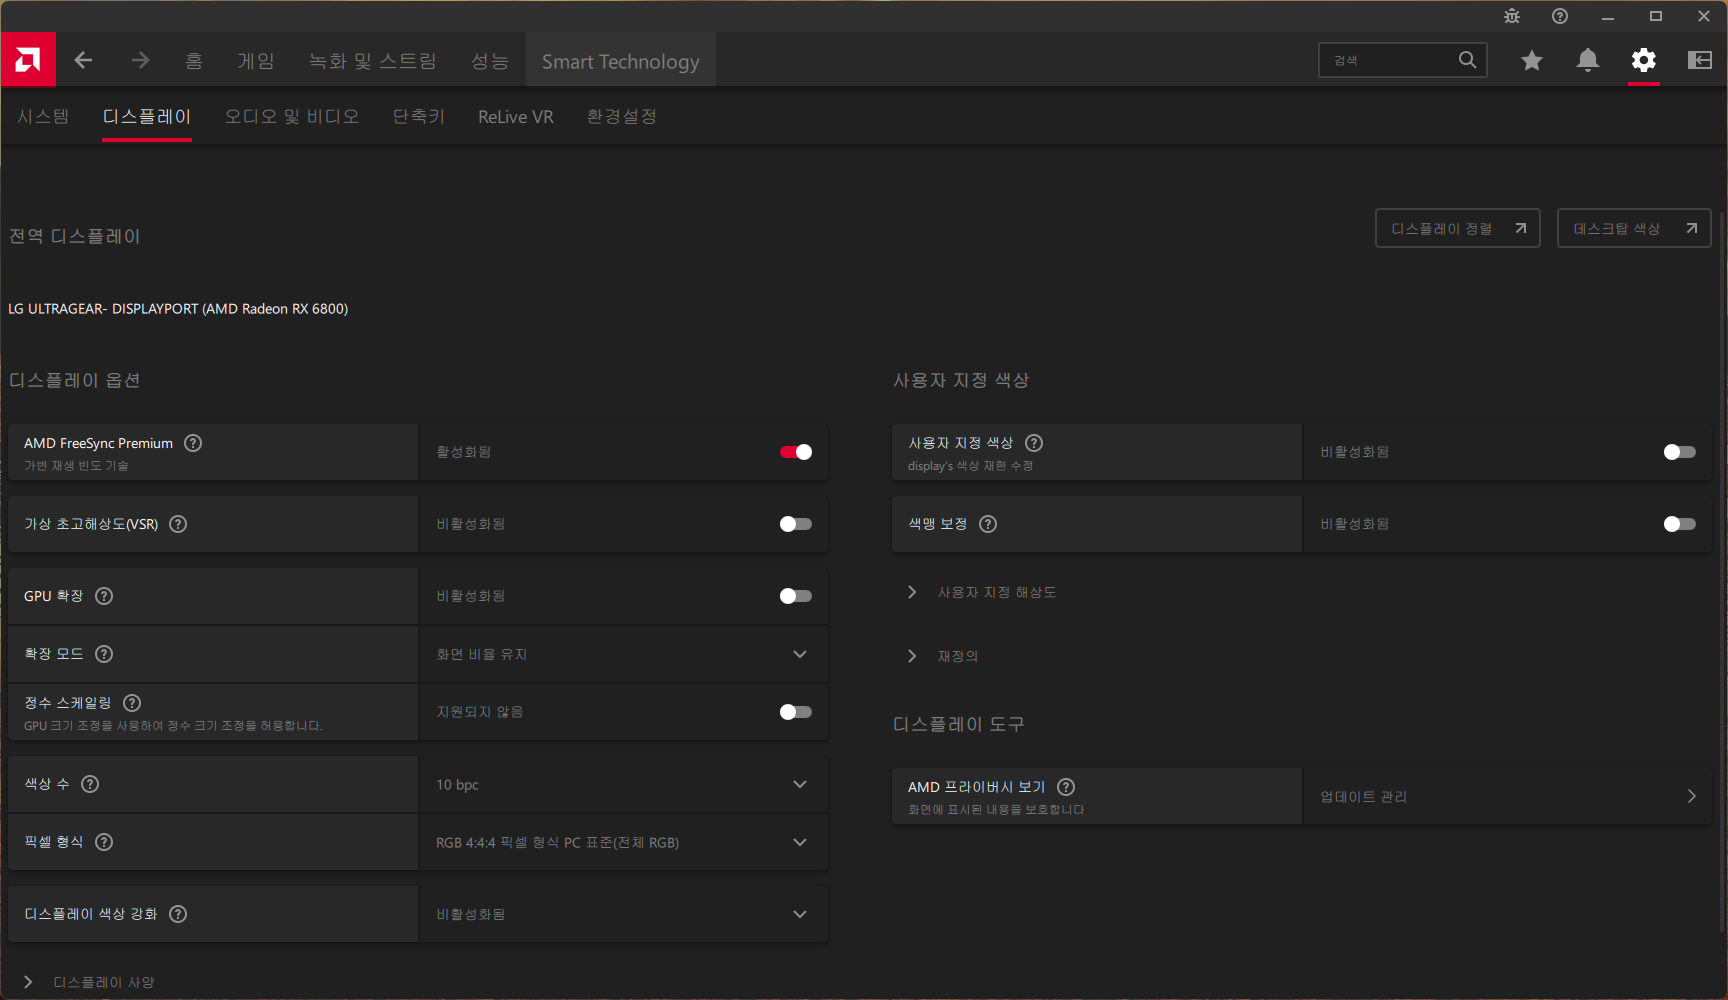Open ReLive VR settings tab
The image size is (1728, 1000).
tap(516, 117)
